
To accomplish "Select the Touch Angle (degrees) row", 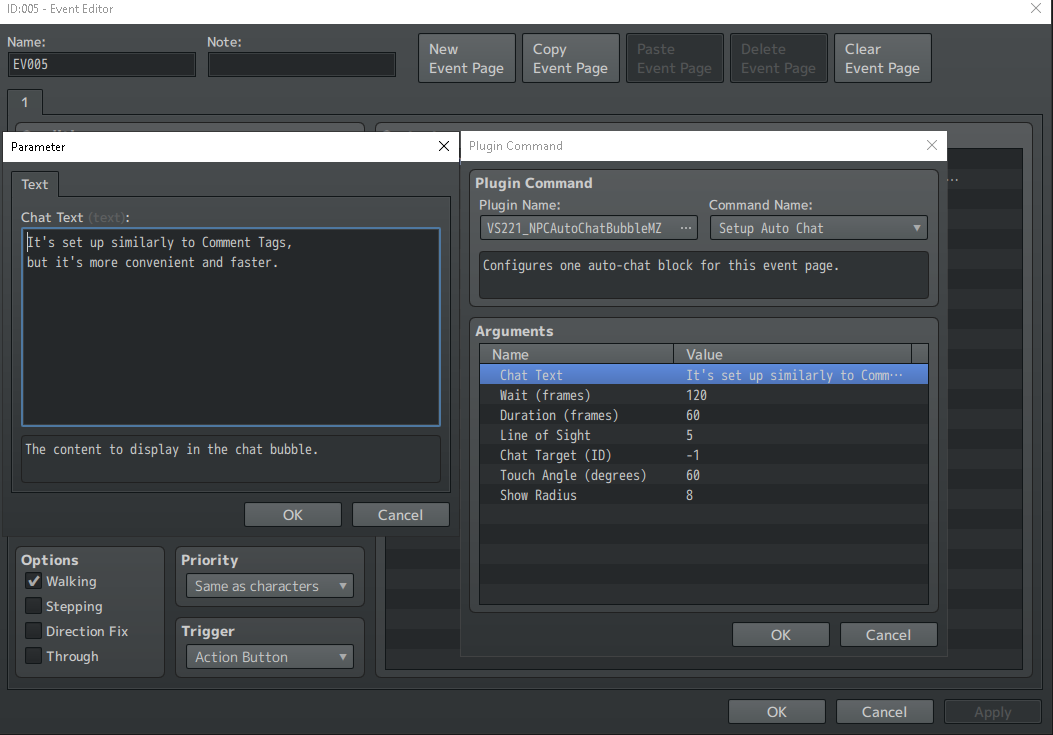I will click(x=704, y=475).
